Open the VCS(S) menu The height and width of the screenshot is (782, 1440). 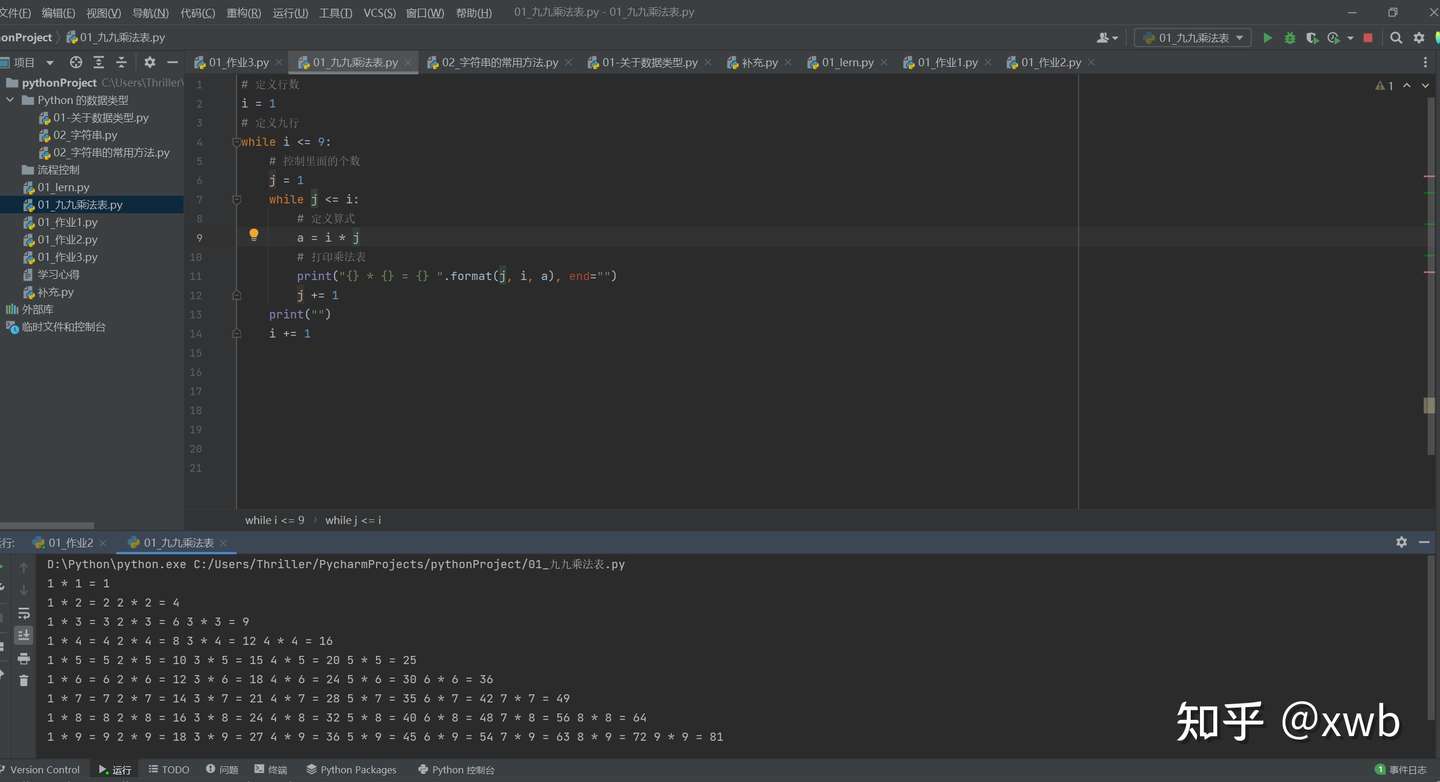tap(379, 13)
